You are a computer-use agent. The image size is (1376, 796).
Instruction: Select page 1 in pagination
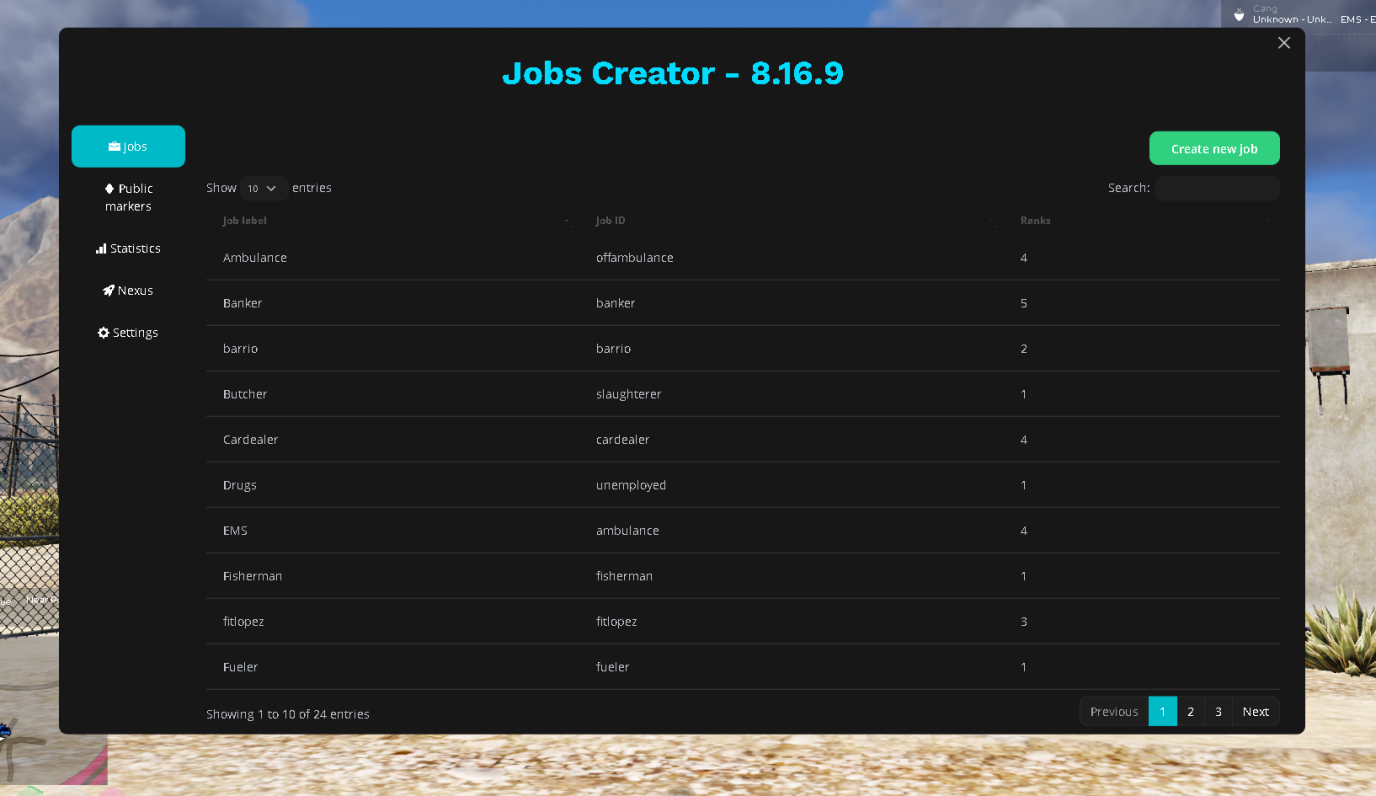(x=1162, y=711)
